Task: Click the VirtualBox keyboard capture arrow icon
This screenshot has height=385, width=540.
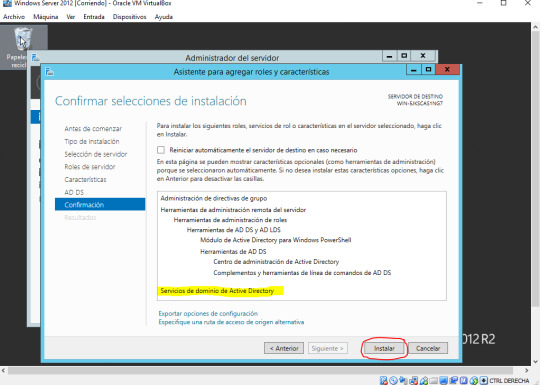Action: (484, 380)
